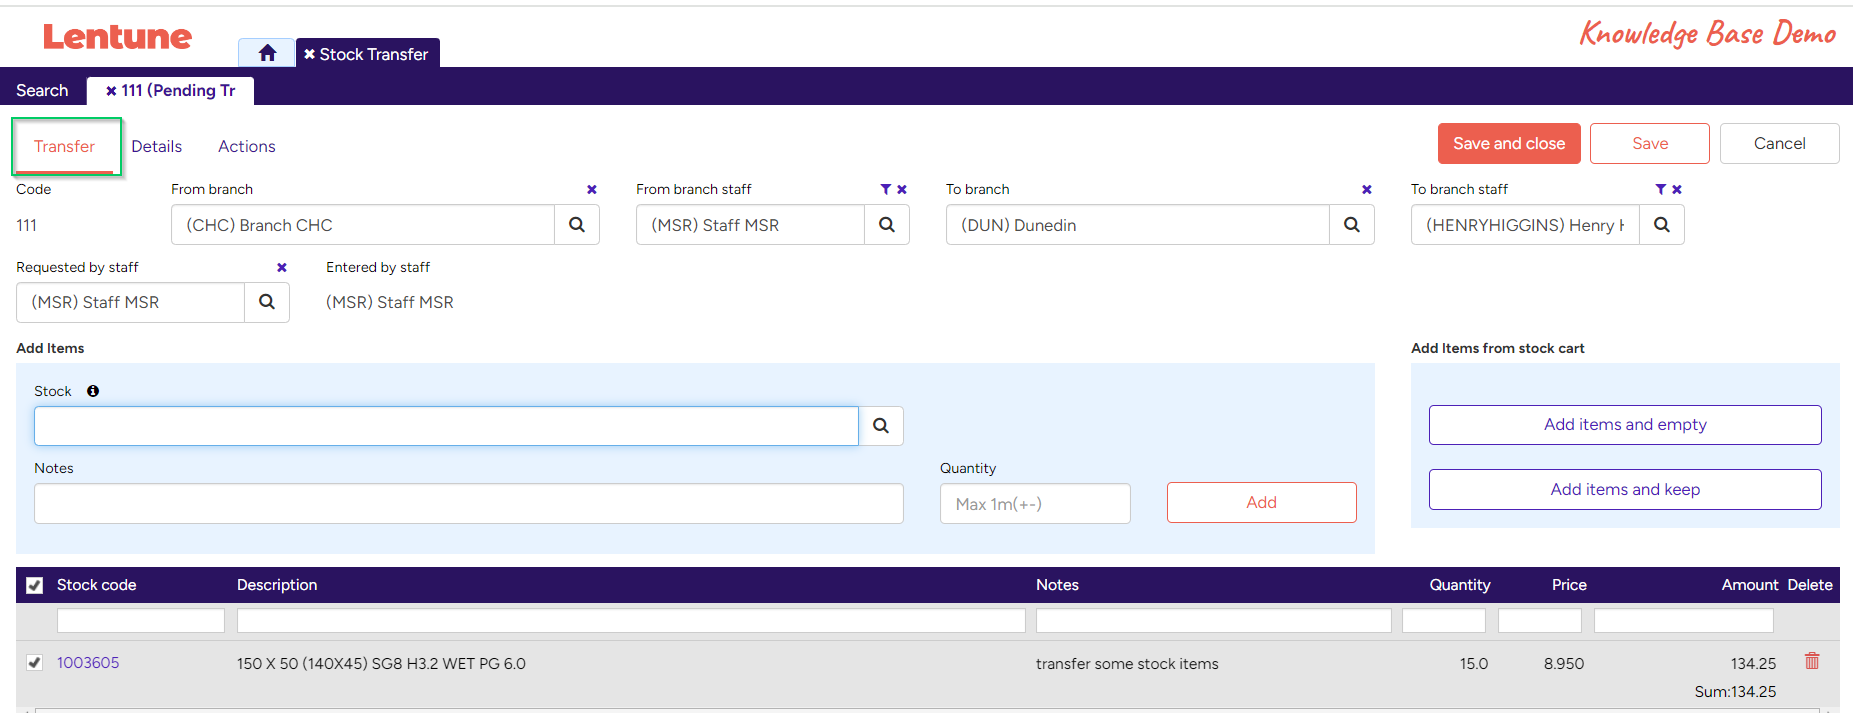Image resolution: width=1853 pixels, height=713 pixels.
Task: Focus the Quantity input field
Action: pyautogui.click(x=1035, y=503)
